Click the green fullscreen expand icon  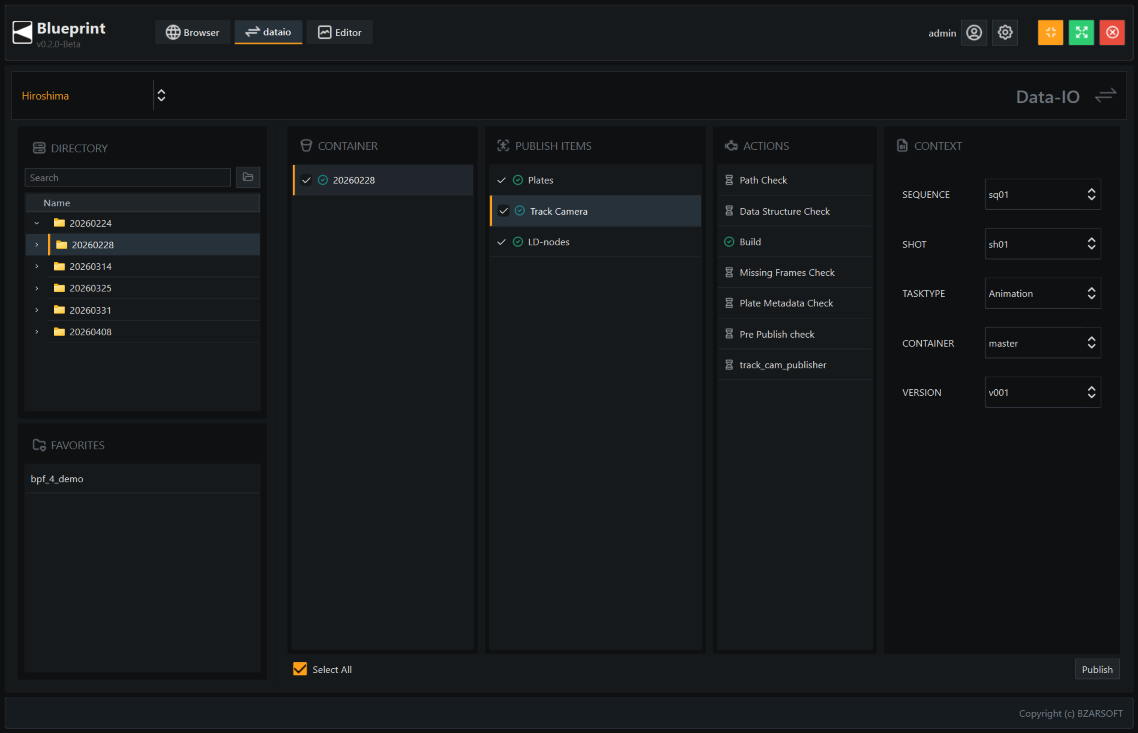tap(1081, 33)
